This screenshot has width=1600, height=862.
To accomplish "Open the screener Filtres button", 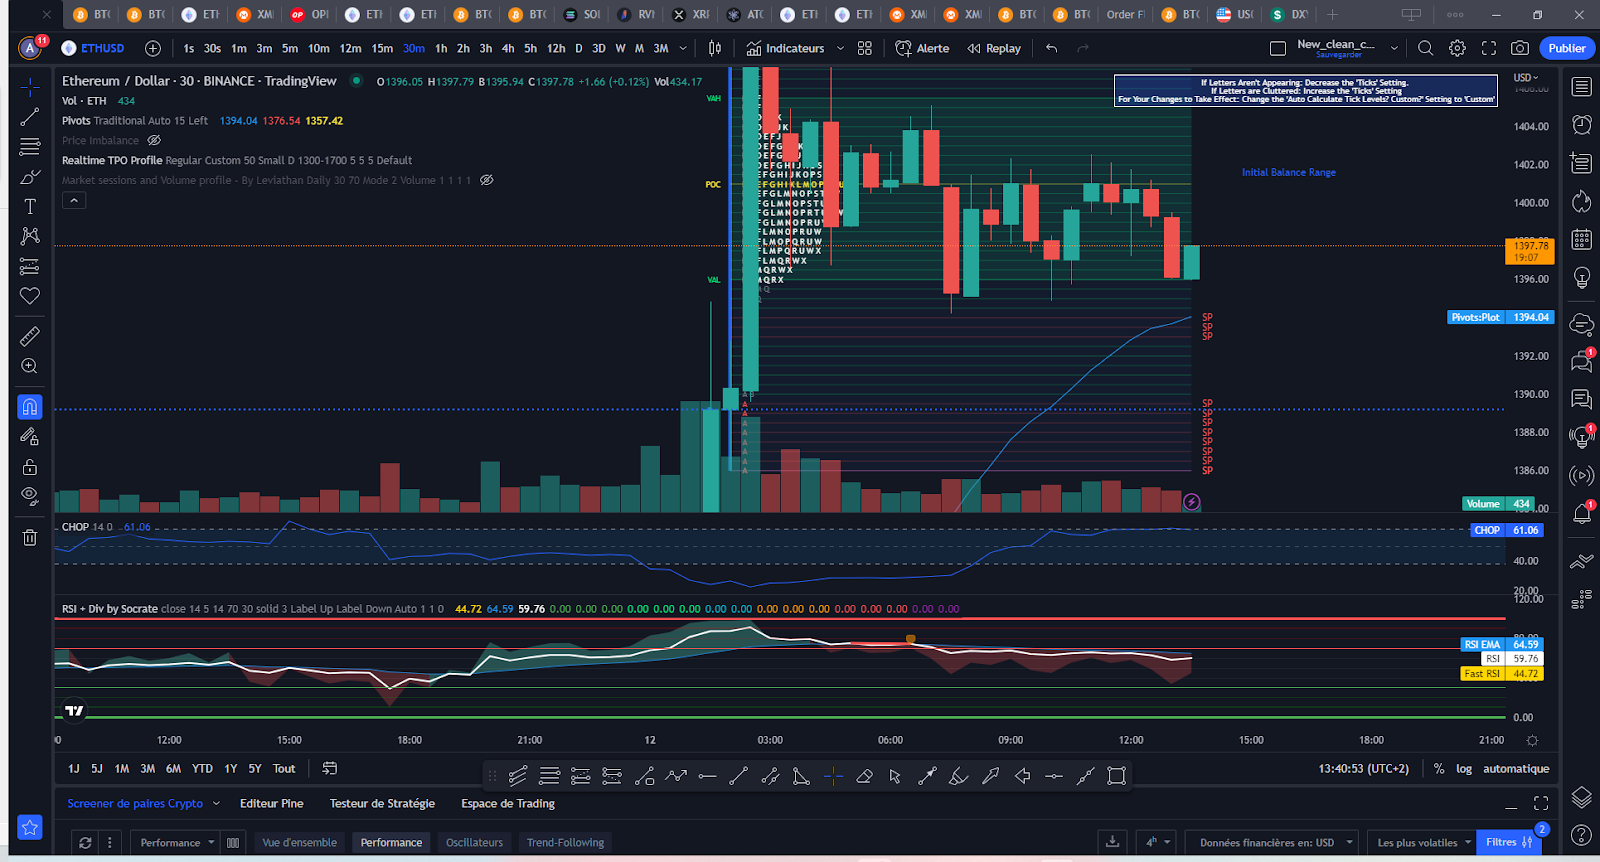I will pos(1508,842).
